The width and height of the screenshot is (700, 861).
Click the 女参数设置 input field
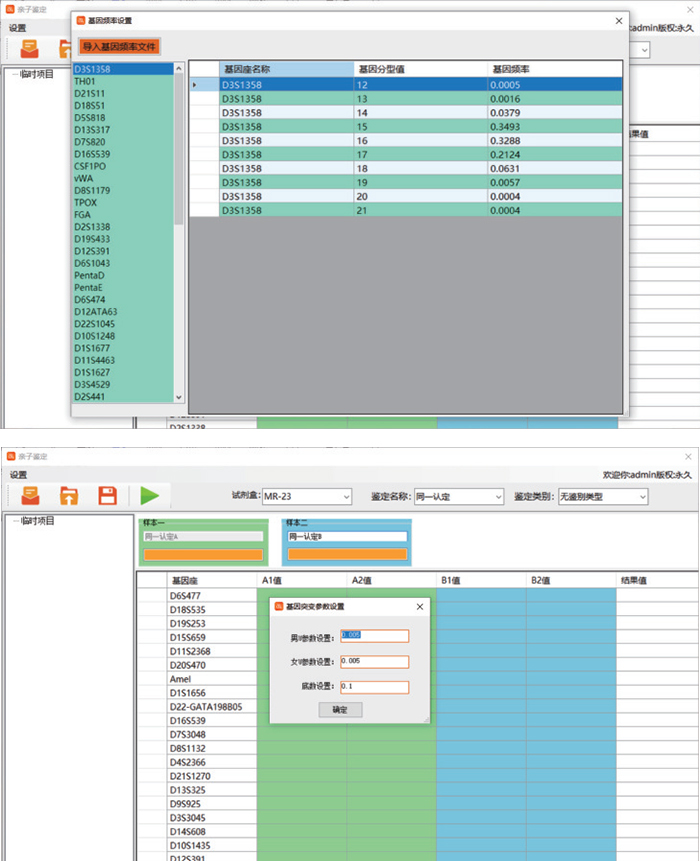pos(374,661)
